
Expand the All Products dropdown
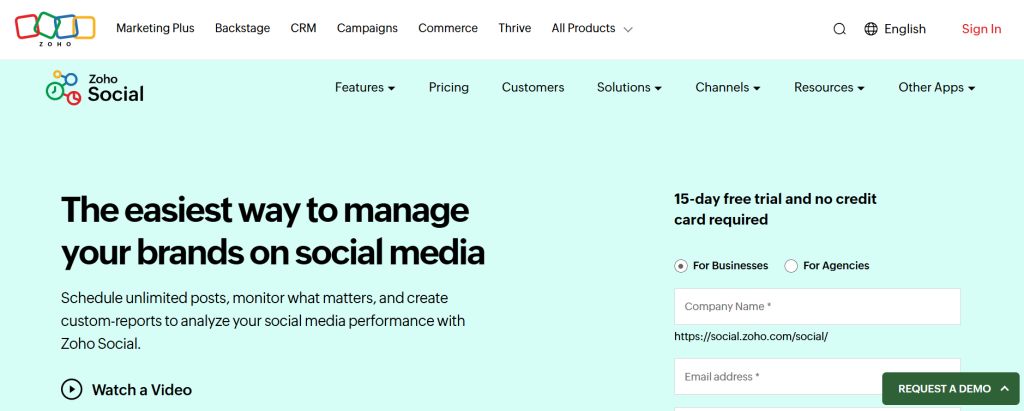pos(592,29)
